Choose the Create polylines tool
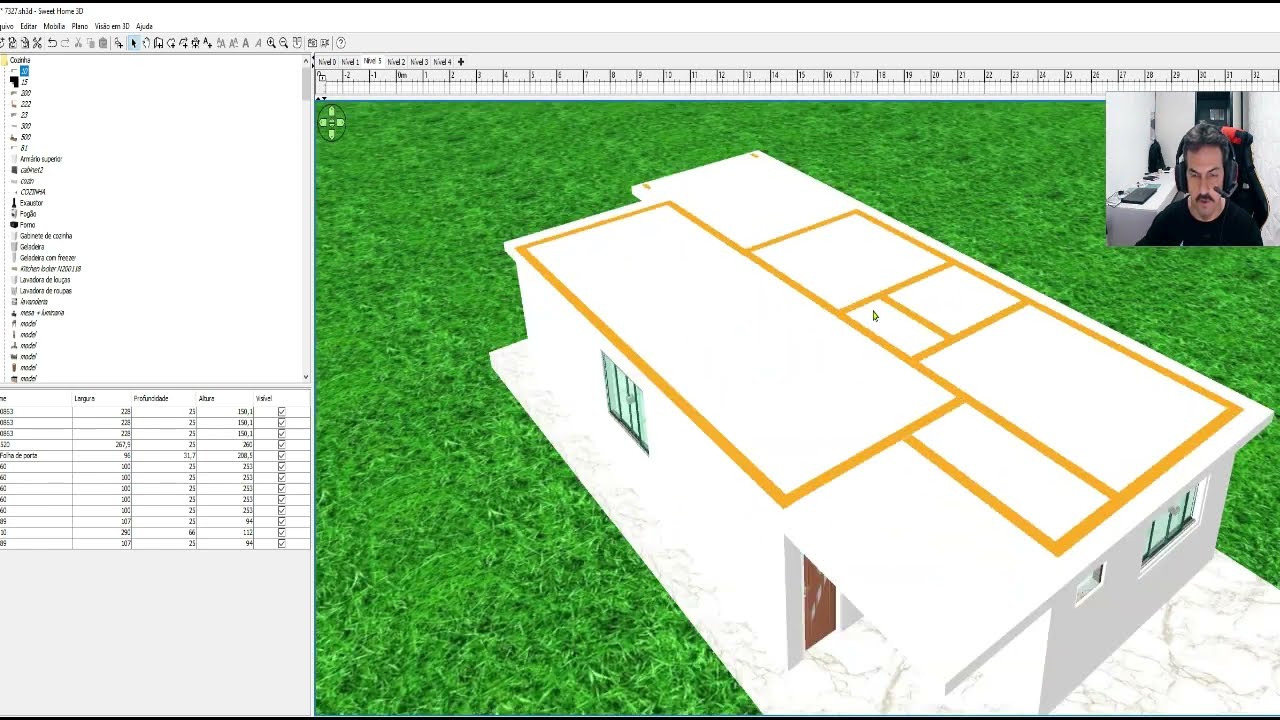Image resolution: width=1280 pixels, height=720 pixels. pos(183,43)
